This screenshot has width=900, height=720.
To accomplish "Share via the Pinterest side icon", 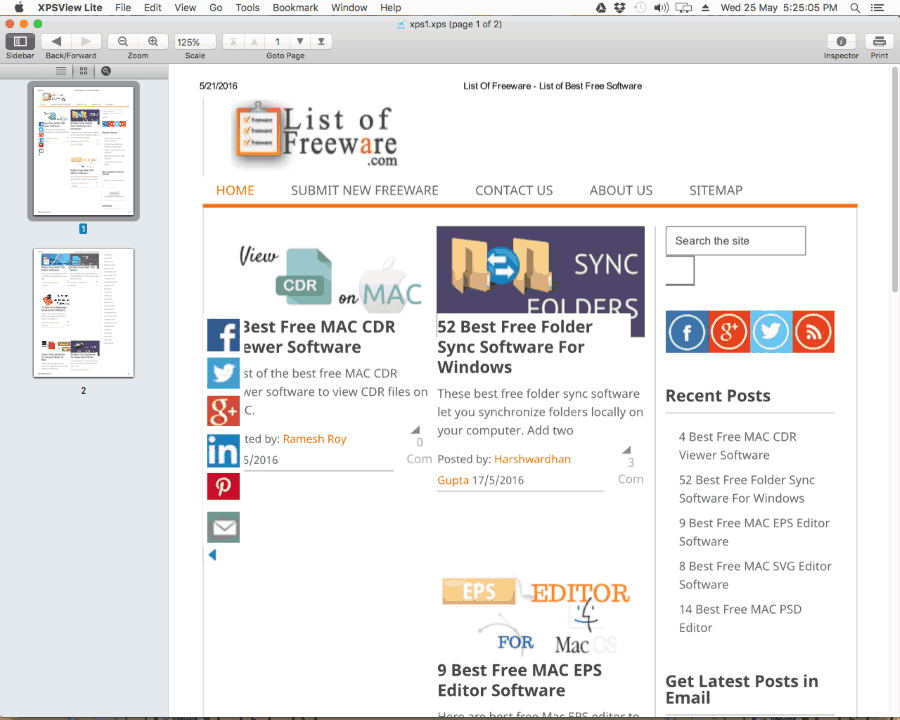I will tap(223, 487).
